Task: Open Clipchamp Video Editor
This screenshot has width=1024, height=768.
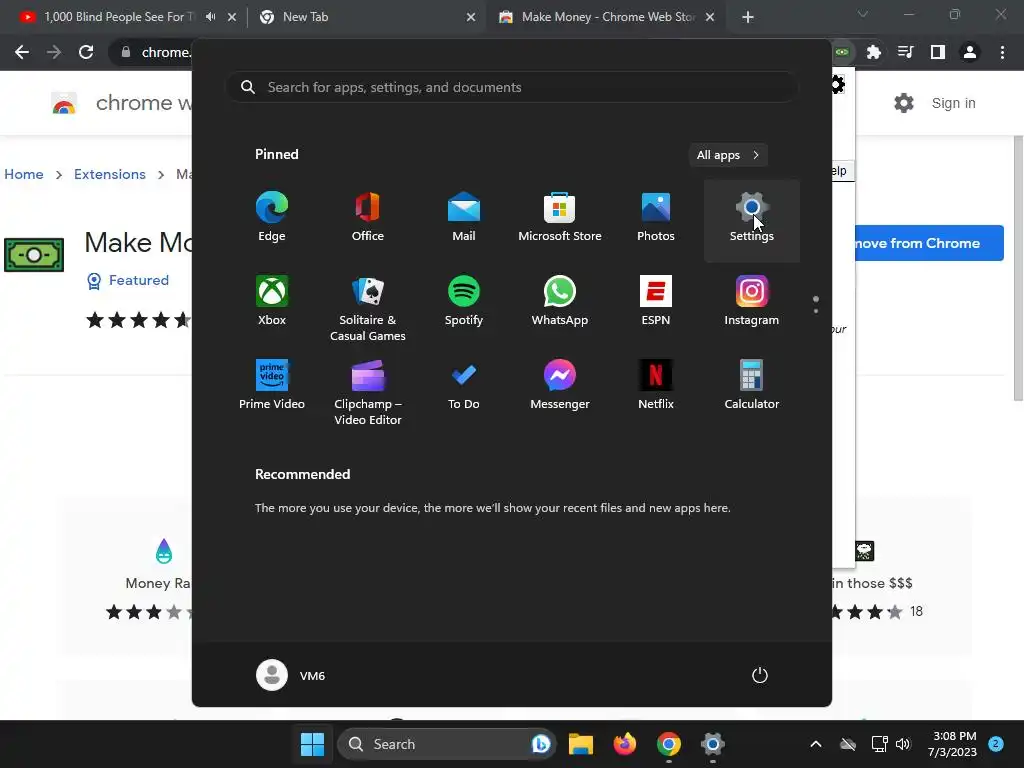Action: [x=368, y=393]
